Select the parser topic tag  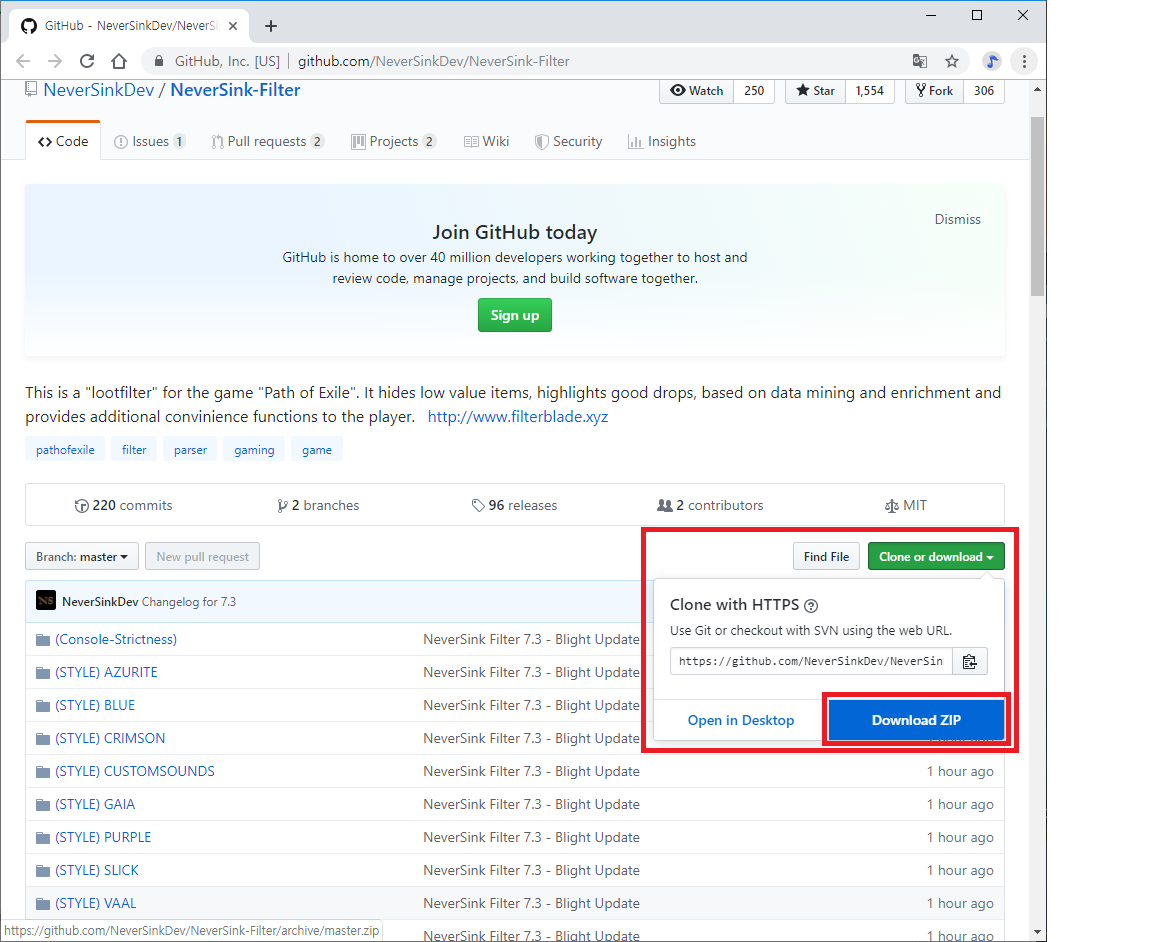coord(190,450)
